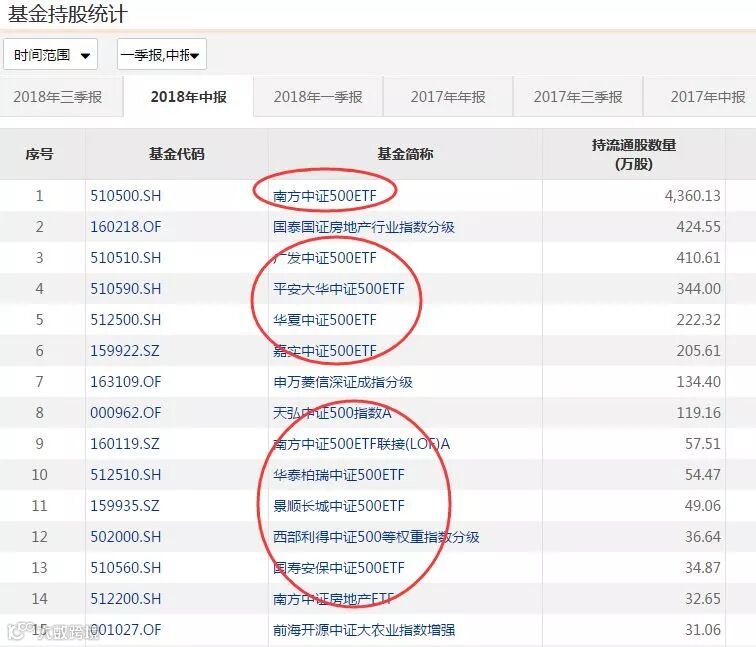Open fund code 512200.SH link
Viewport: 756px width, 647px height.
(125, 598)
